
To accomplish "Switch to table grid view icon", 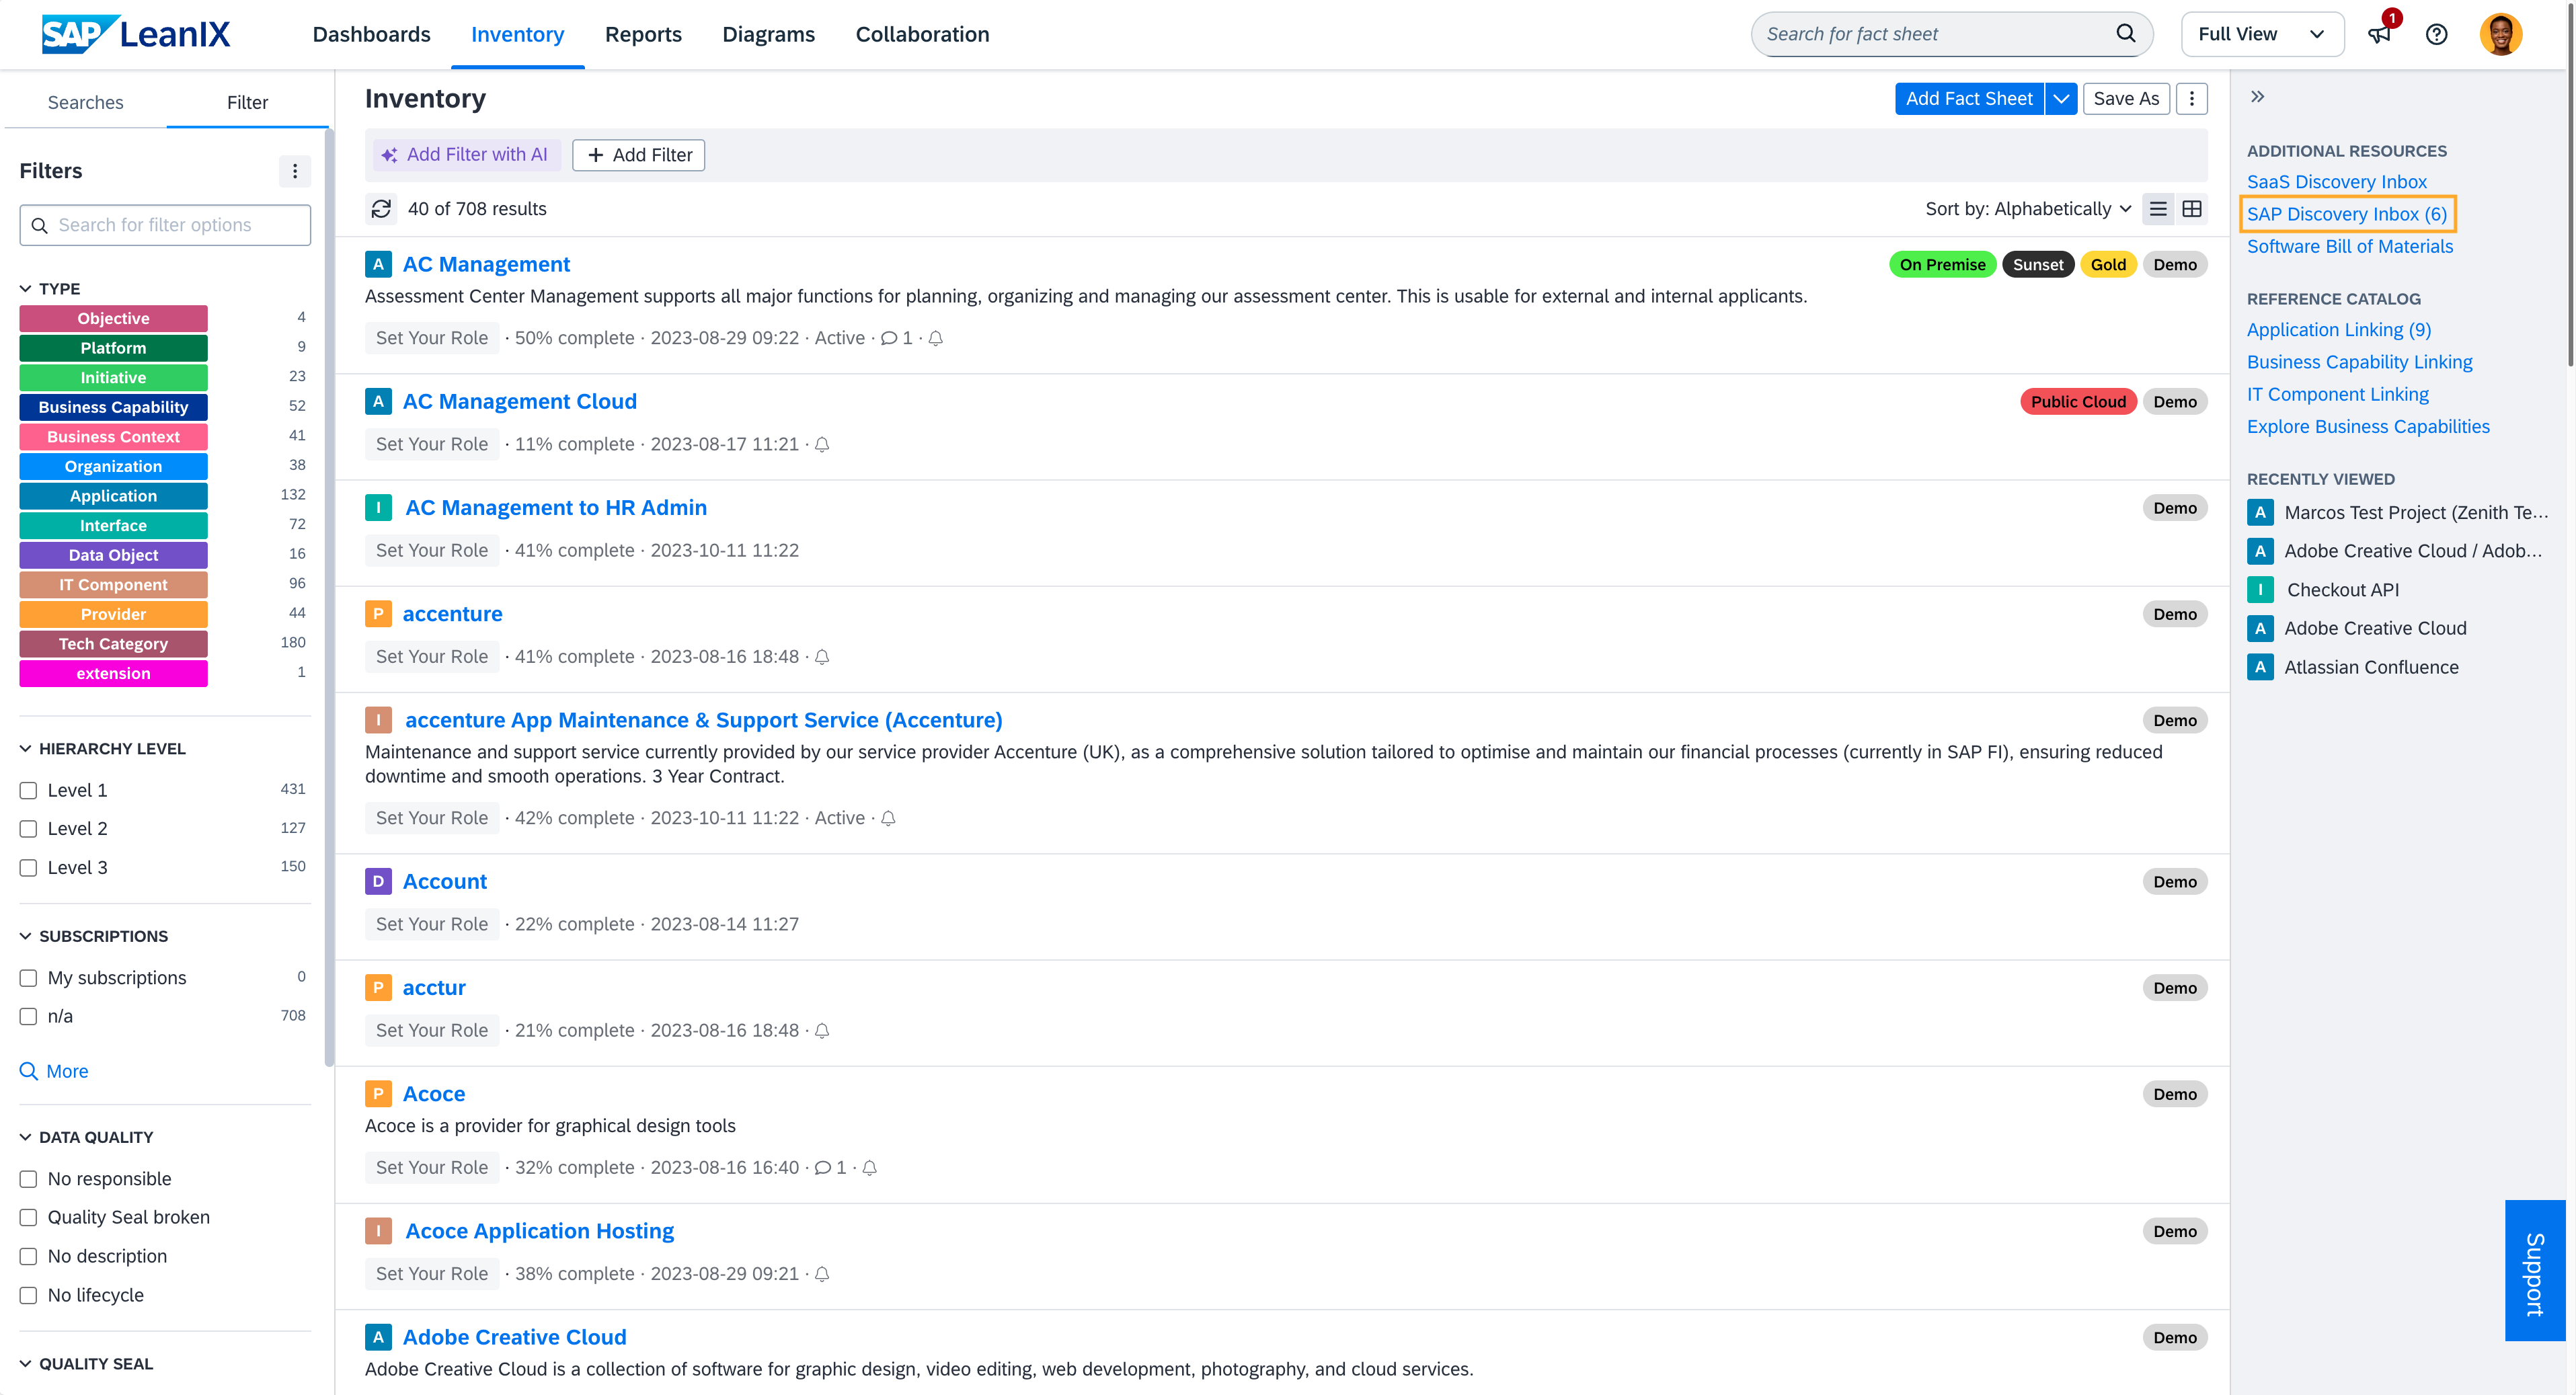I will coord(2192,209).
